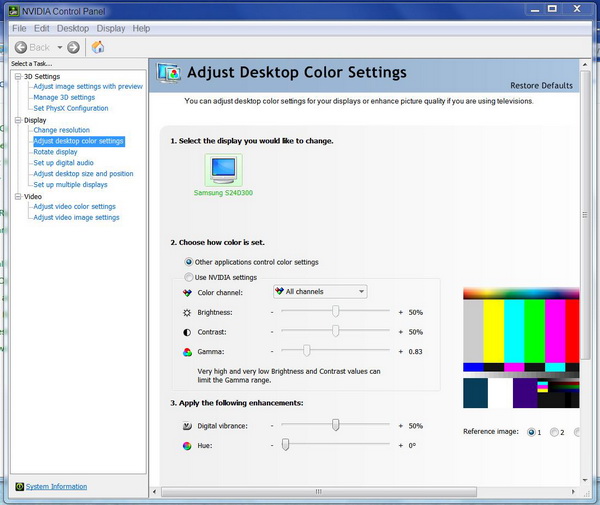The image size is (600, 505).
Task: Click the Brightness sun icon
Action: tap(186, 312)
